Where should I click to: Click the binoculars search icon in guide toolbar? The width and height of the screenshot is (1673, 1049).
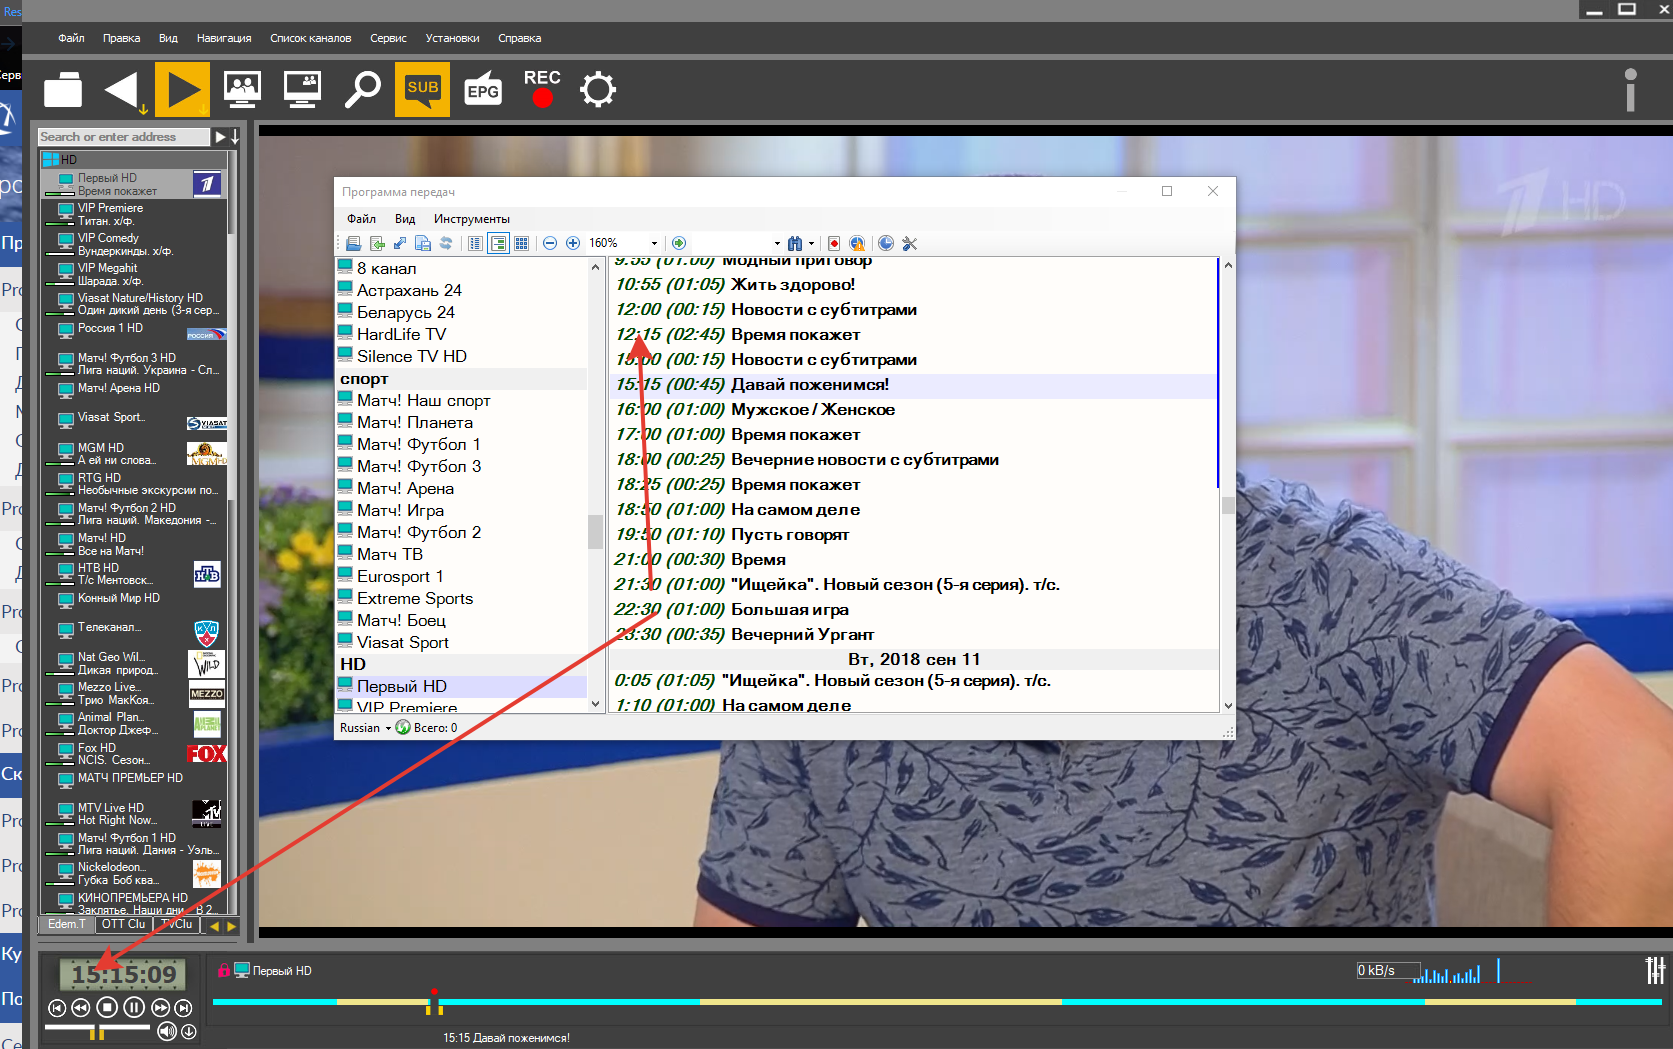pyautogui.click(x=795, y=243)
